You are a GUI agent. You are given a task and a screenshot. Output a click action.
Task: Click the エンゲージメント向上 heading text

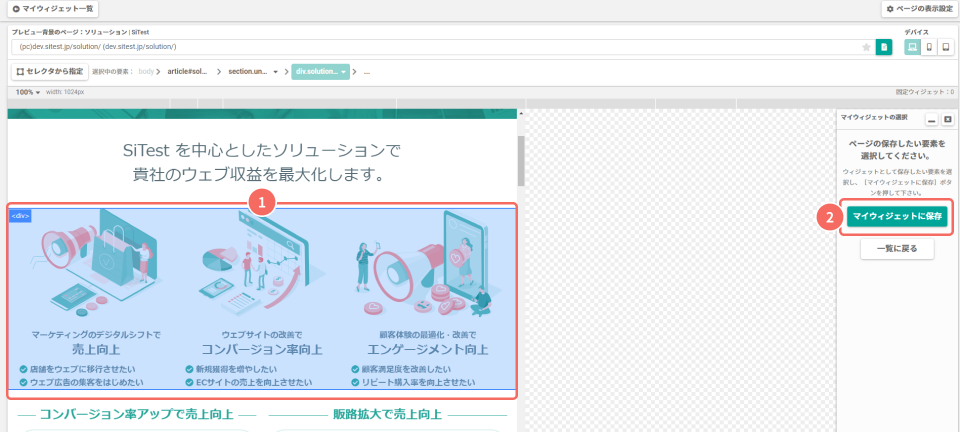click(427, 350)
